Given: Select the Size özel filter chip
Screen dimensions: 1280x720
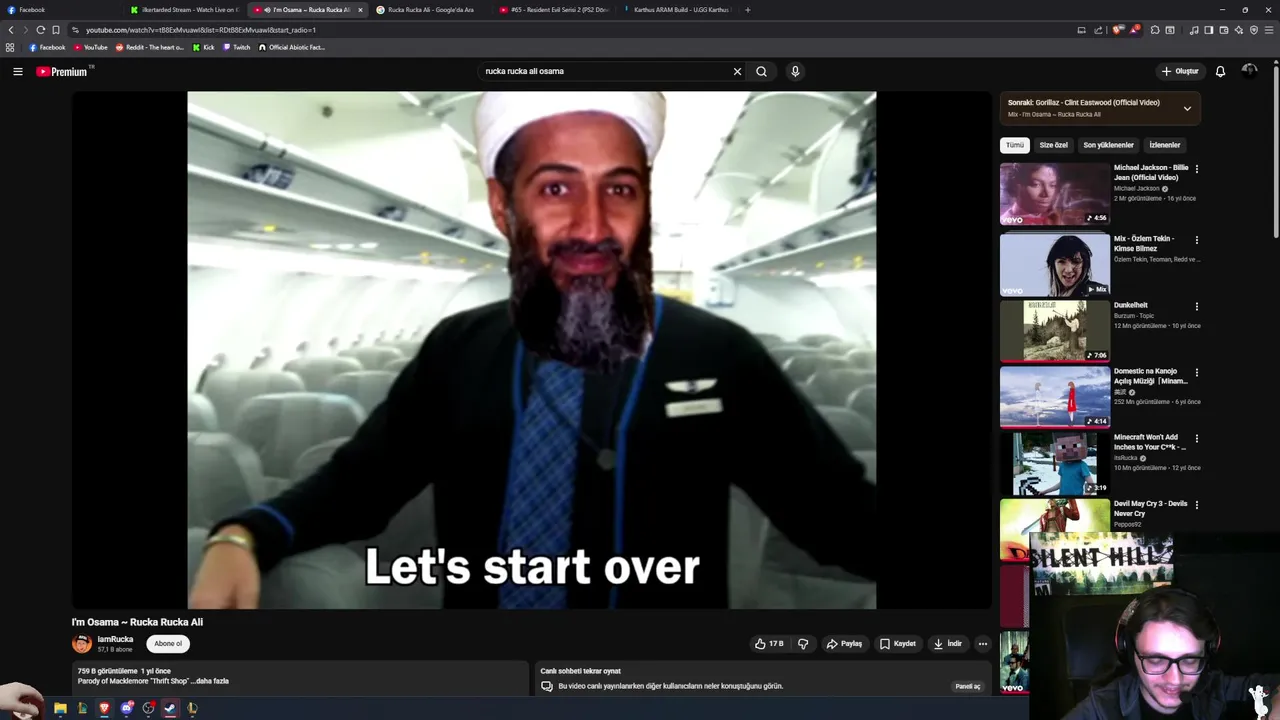Looking at the screenshot, I should tap(1053, 145).
